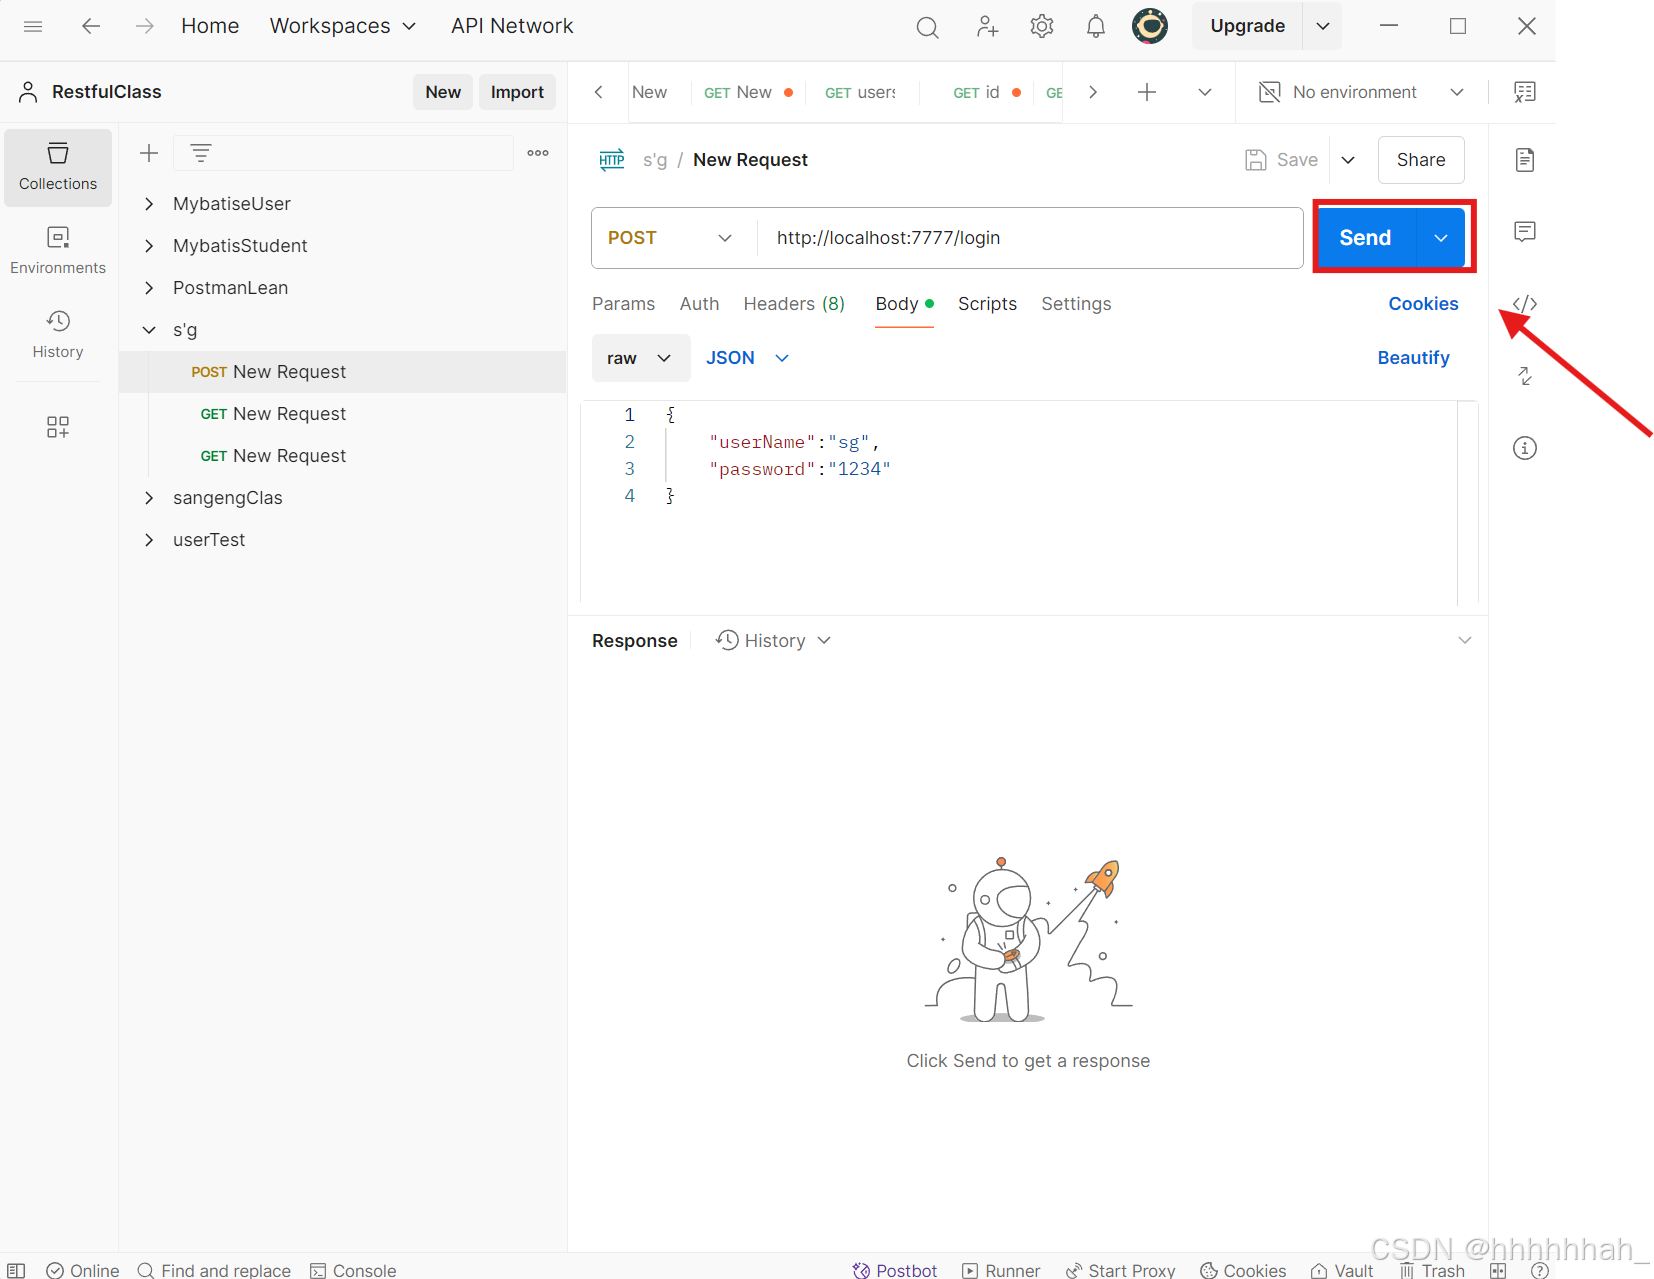Open History sidebar section

point(58,335)
